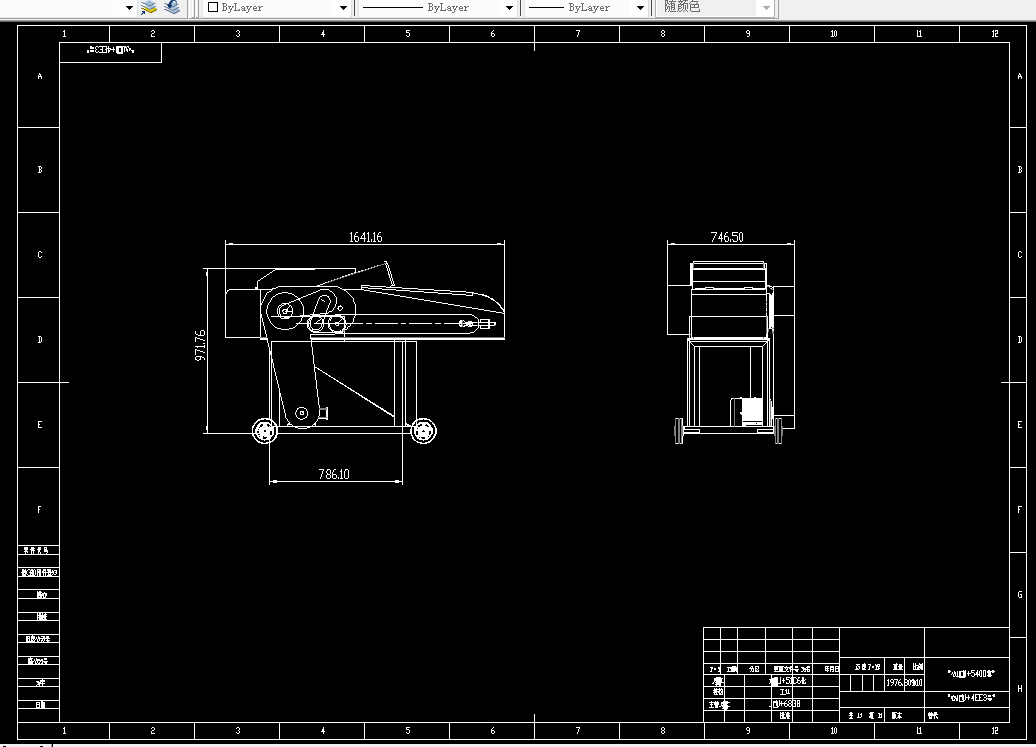Click the title block text containing 5400
Image resolution: width=1036 pixels, height=747 pixels.
[971, 674]
